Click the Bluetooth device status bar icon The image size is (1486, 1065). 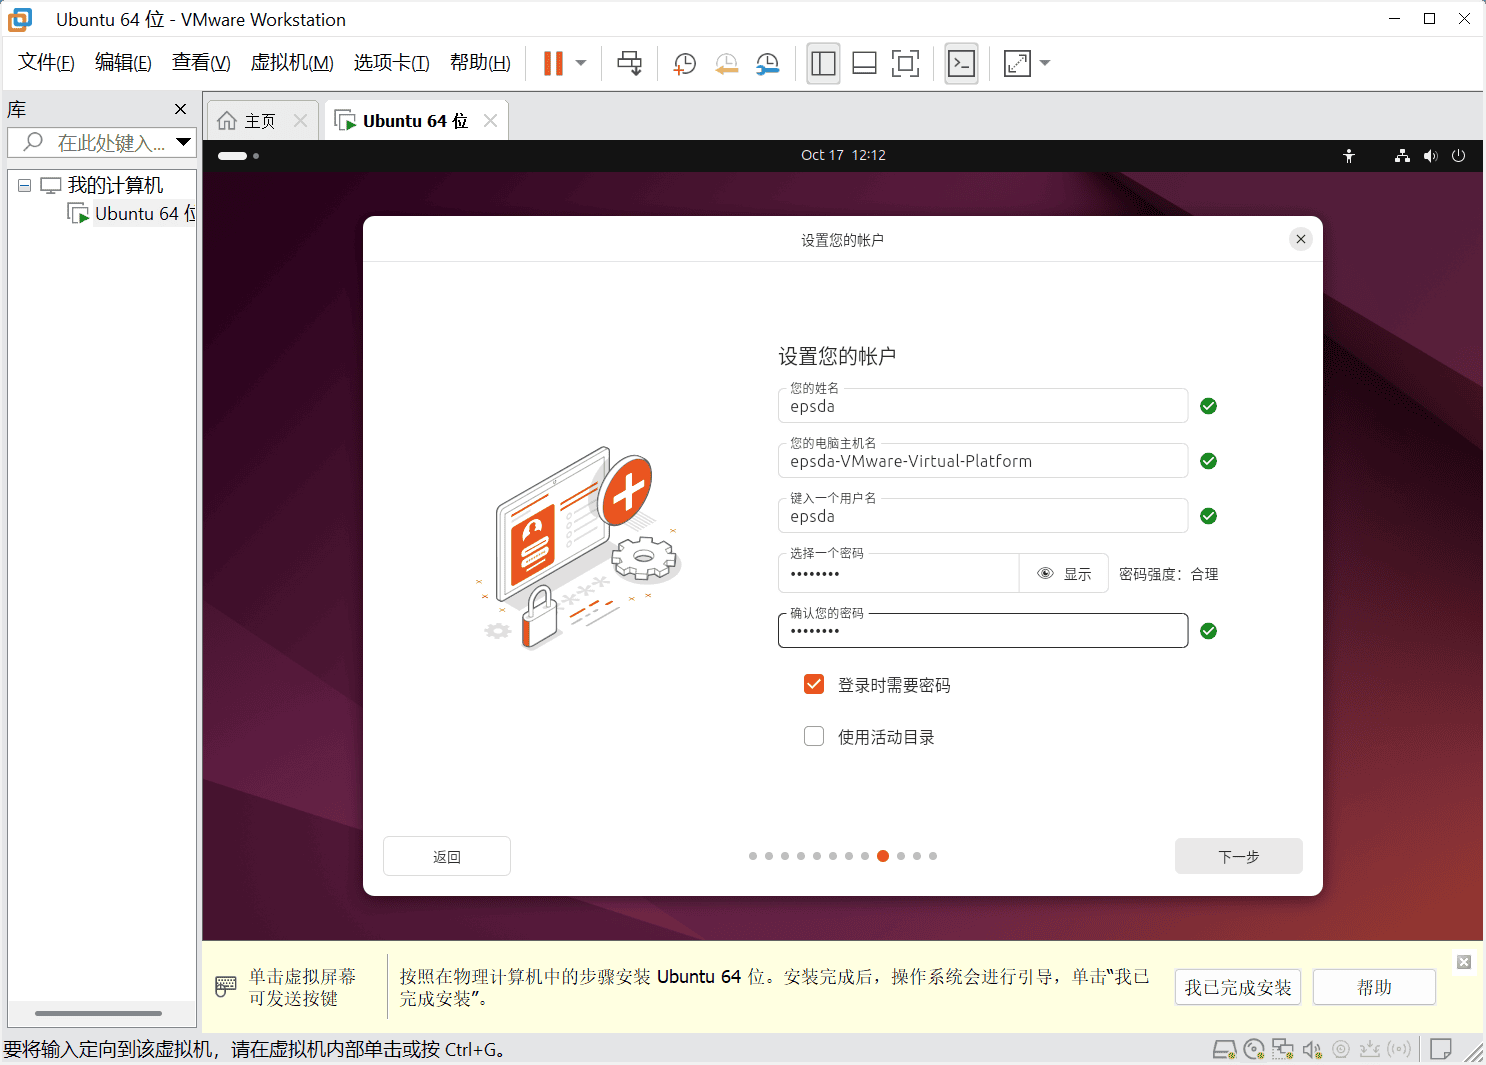click(x=1399, y=1049)
